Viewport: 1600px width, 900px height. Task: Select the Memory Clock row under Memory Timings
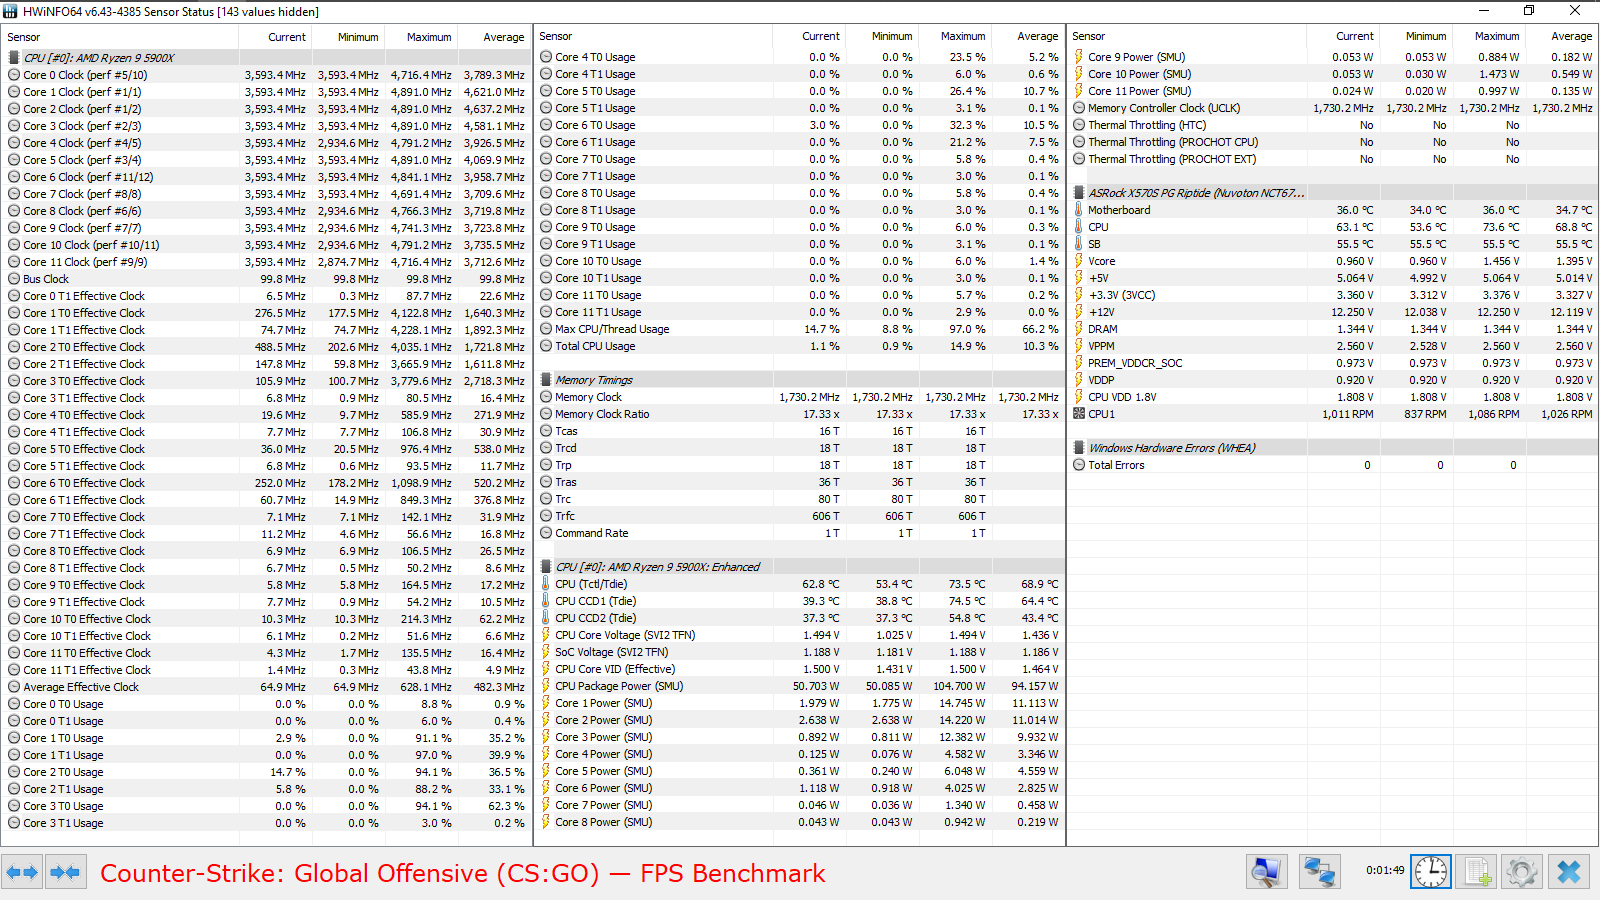click(x=799, y=397)
